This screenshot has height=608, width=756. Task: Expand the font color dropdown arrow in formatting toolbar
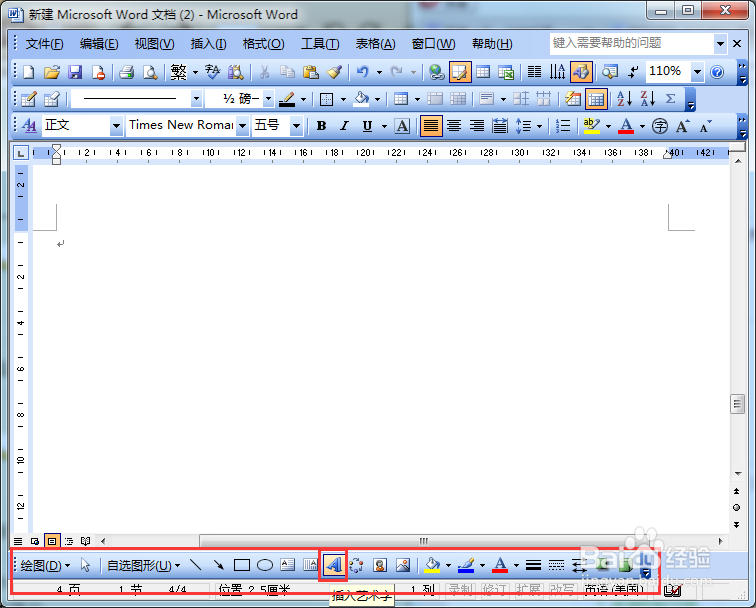pyautogui.click(x=642, y=126)
